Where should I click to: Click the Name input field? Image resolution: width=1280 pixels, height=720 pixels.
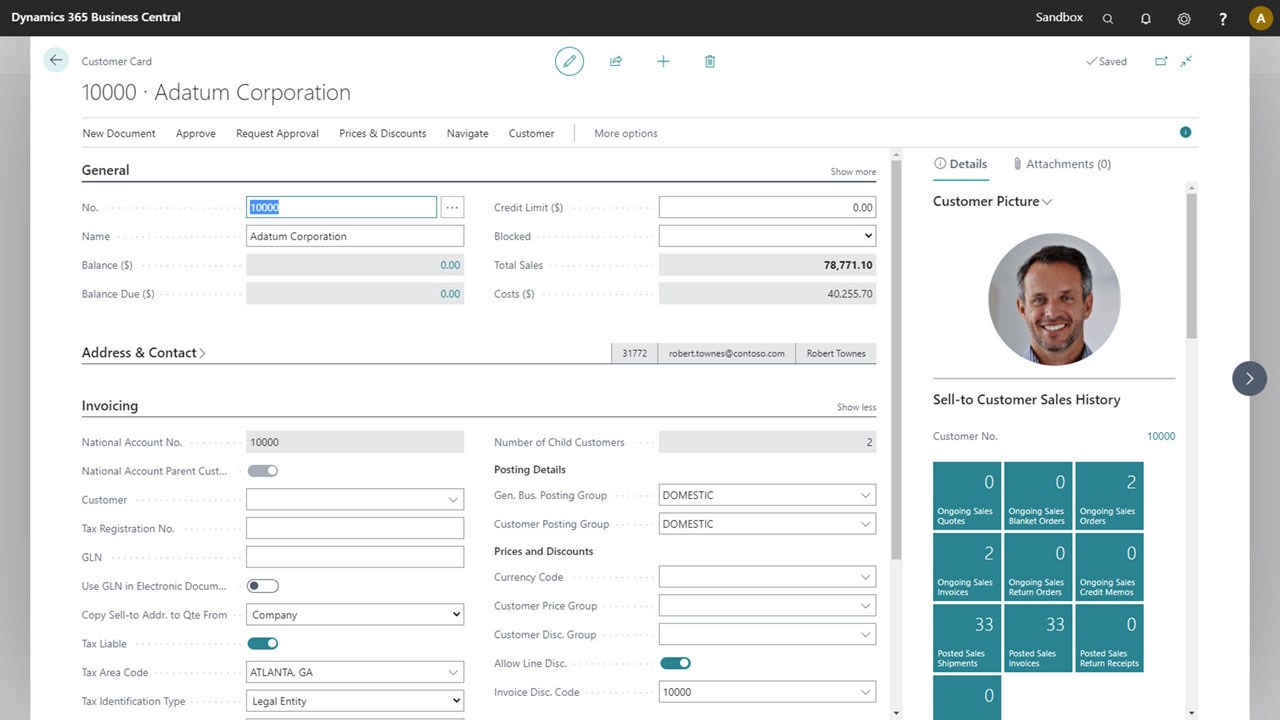[355, 236]
